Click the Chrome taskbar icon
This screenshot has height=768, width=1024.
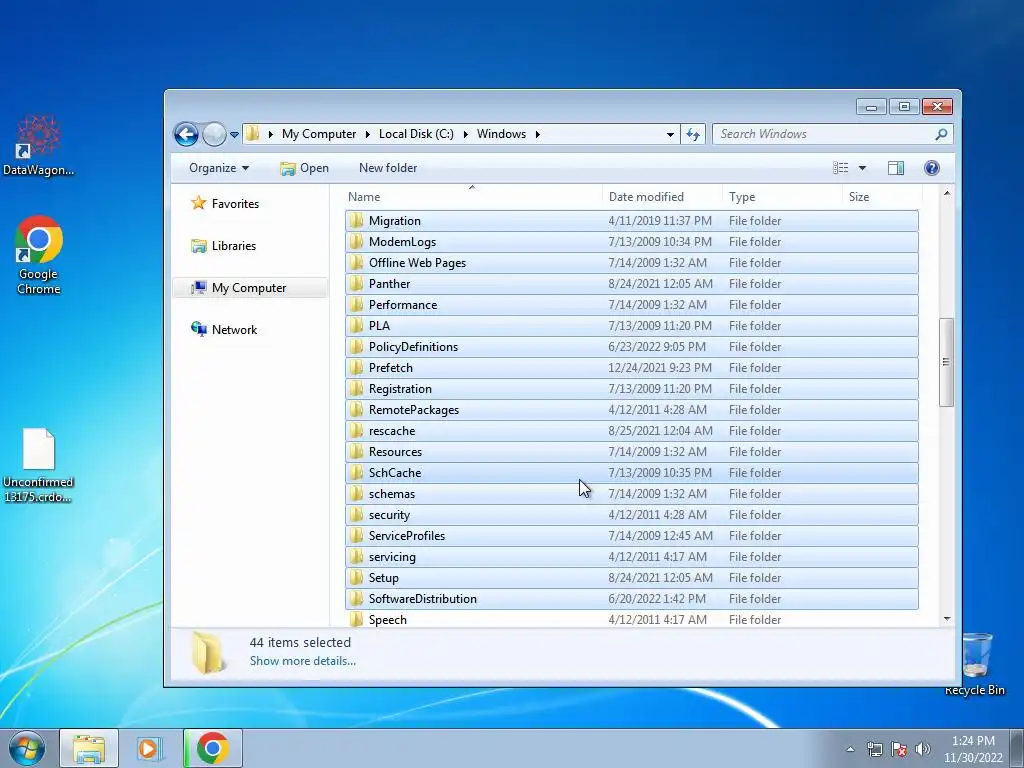(x=212, y=748)
